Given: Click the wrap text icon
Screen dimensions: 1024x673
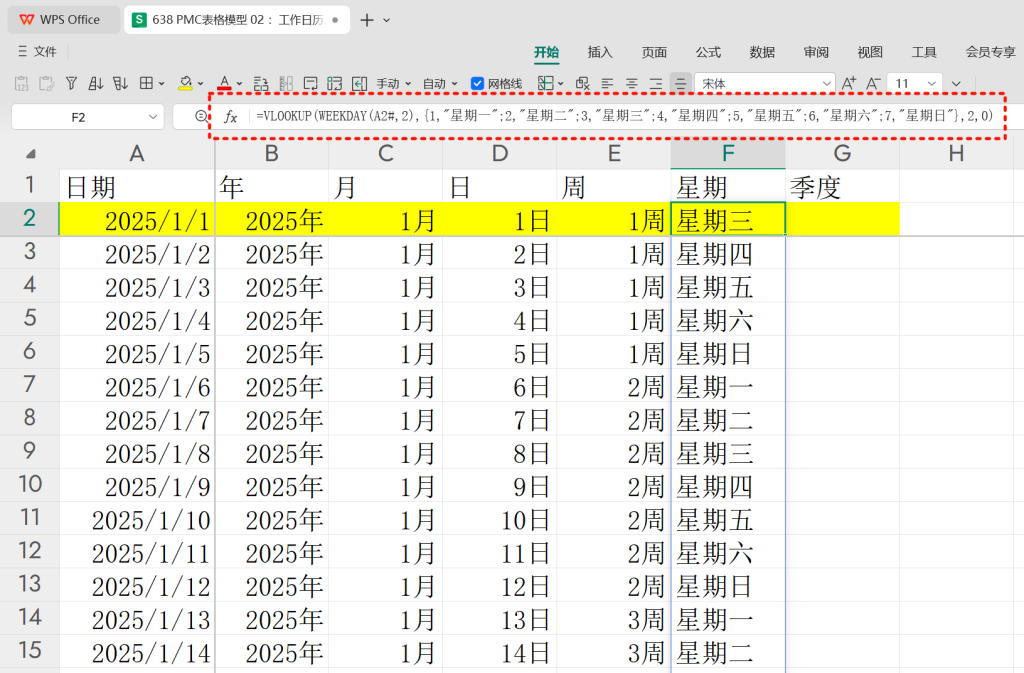Looking at the screenshot, I should (311, 84).
